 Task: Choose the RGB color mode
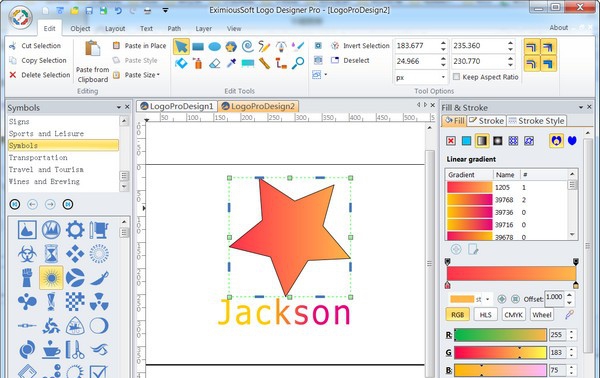457,314
